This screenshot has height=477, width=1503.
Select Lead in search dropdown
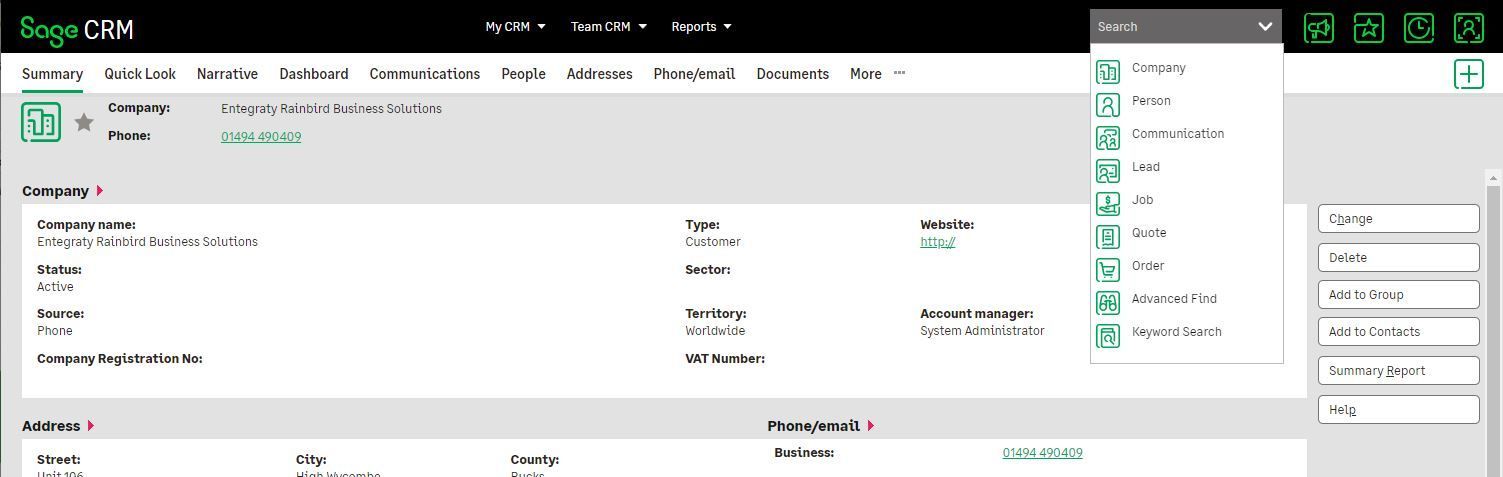[1146, 167]
